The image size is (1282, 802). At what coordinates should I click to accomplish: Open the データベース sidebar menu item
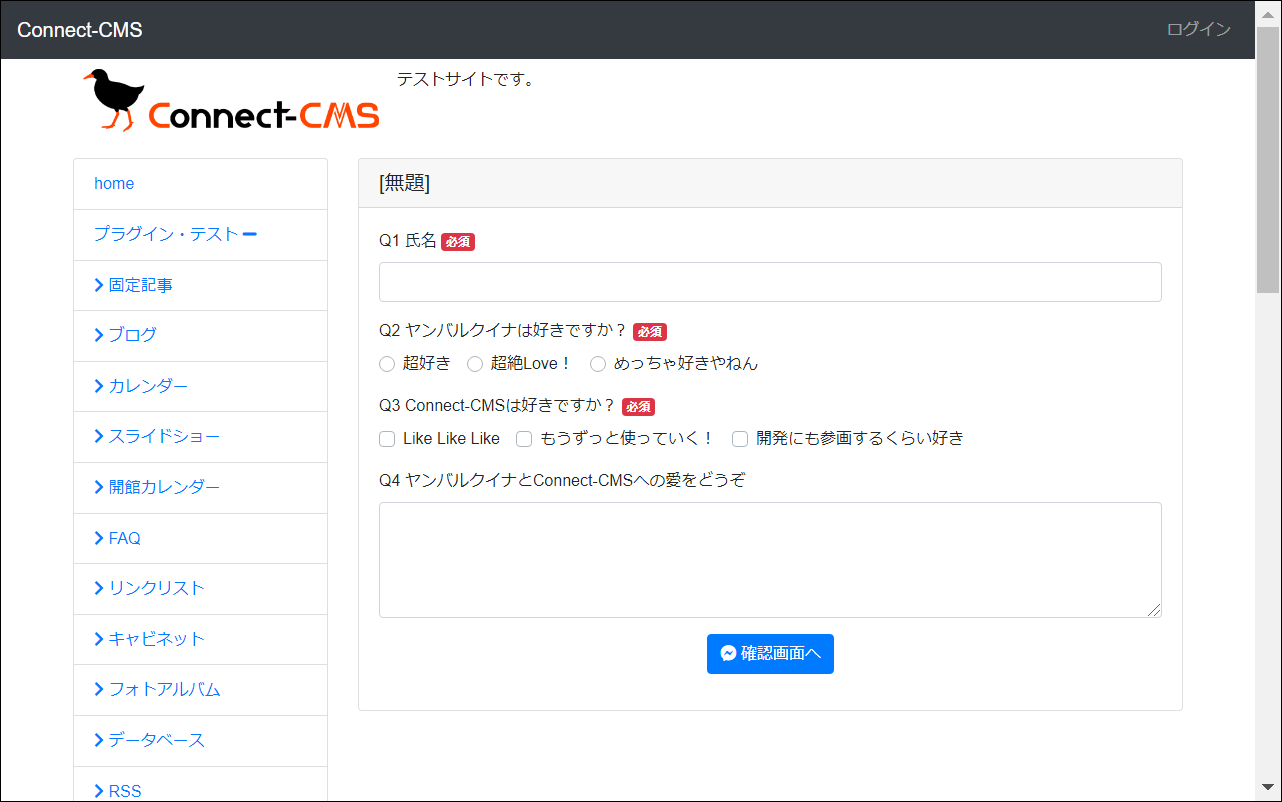point(200,741)
